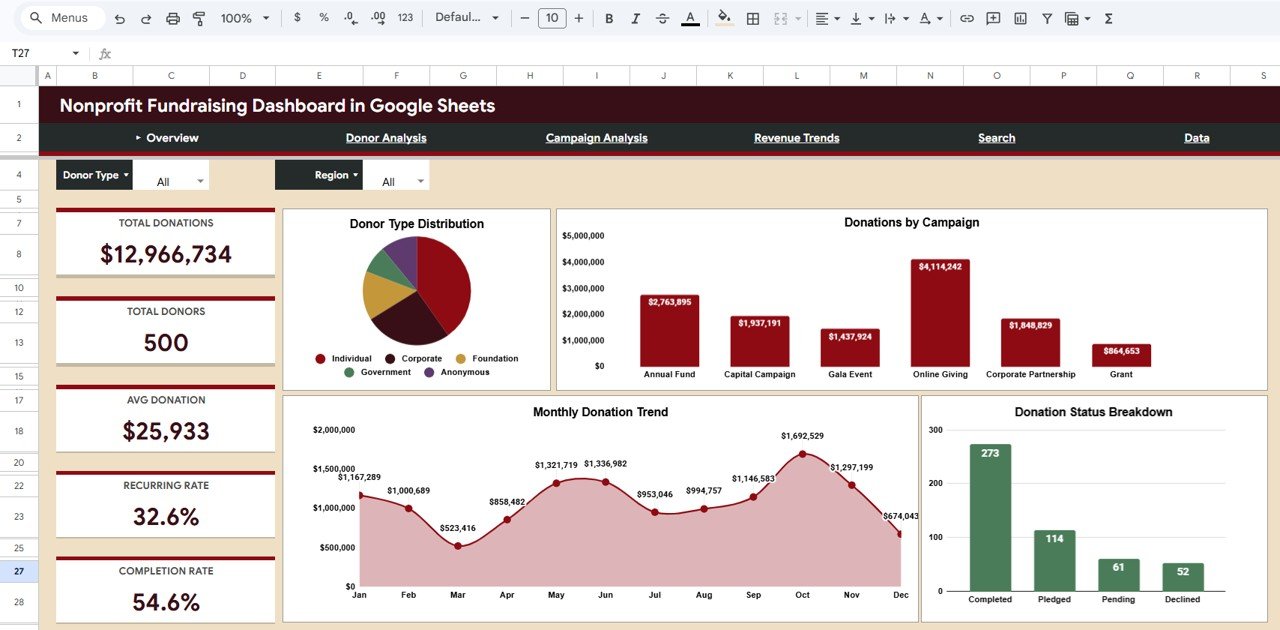Insert a chart
Image resolution: width=1280 pixels, height=630 pixels.
pyautogui.click(x=1020, y=18)
